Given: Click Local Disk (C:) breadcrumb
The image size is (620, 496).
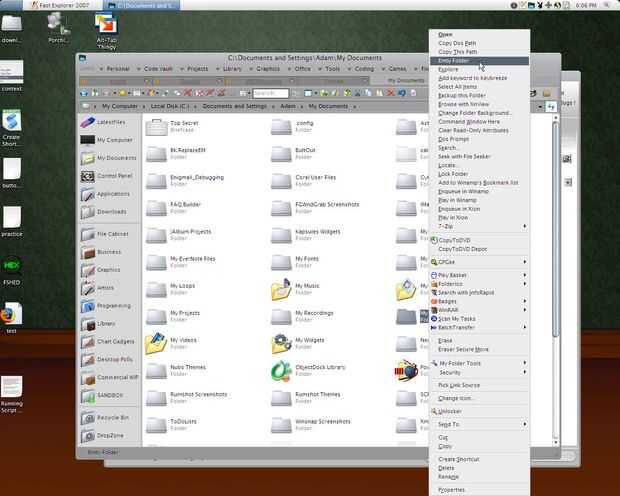Looking at the screenshot, I should click(170, 106).
